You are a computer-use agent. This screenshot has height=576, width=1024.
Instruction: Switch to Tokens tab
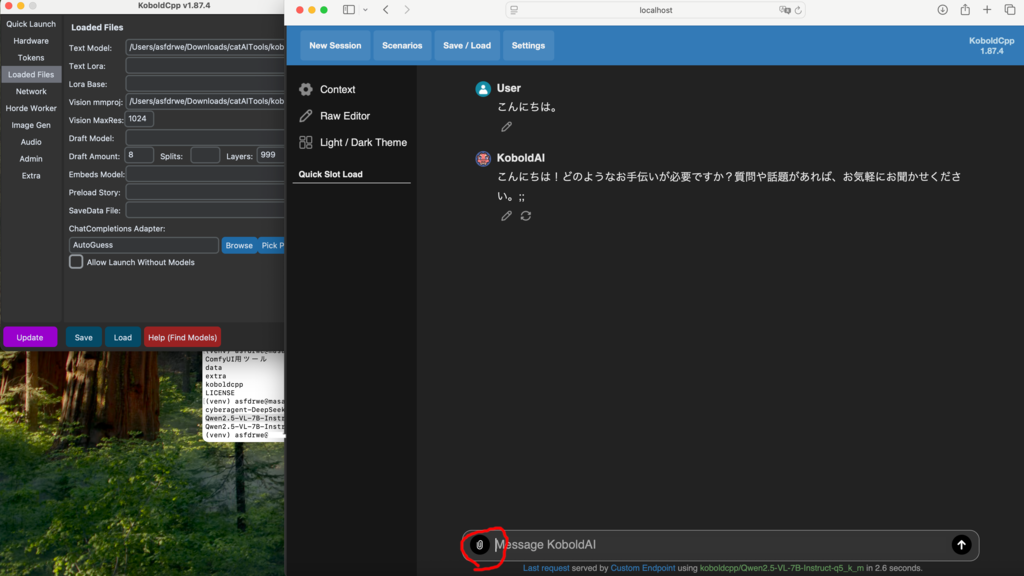(x=31, y=57)
